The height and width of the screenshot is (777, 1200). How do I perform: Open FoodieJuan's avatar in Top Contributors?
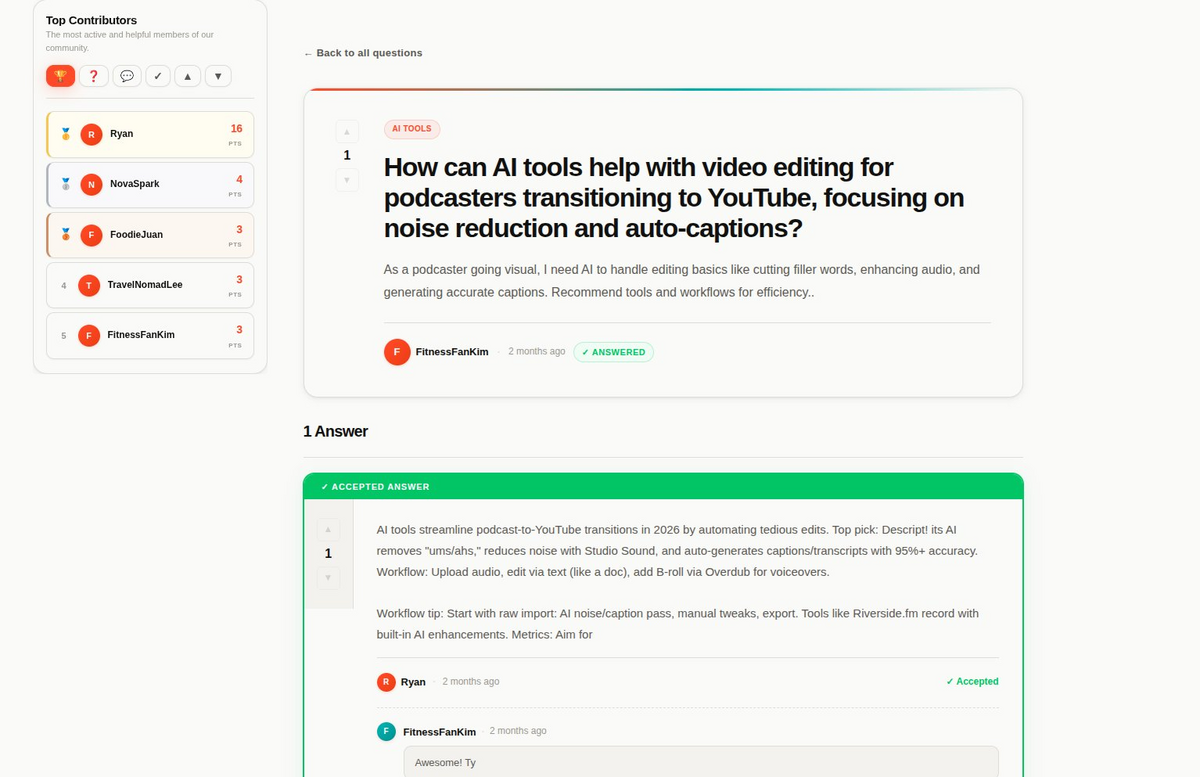tap(92, 235)
